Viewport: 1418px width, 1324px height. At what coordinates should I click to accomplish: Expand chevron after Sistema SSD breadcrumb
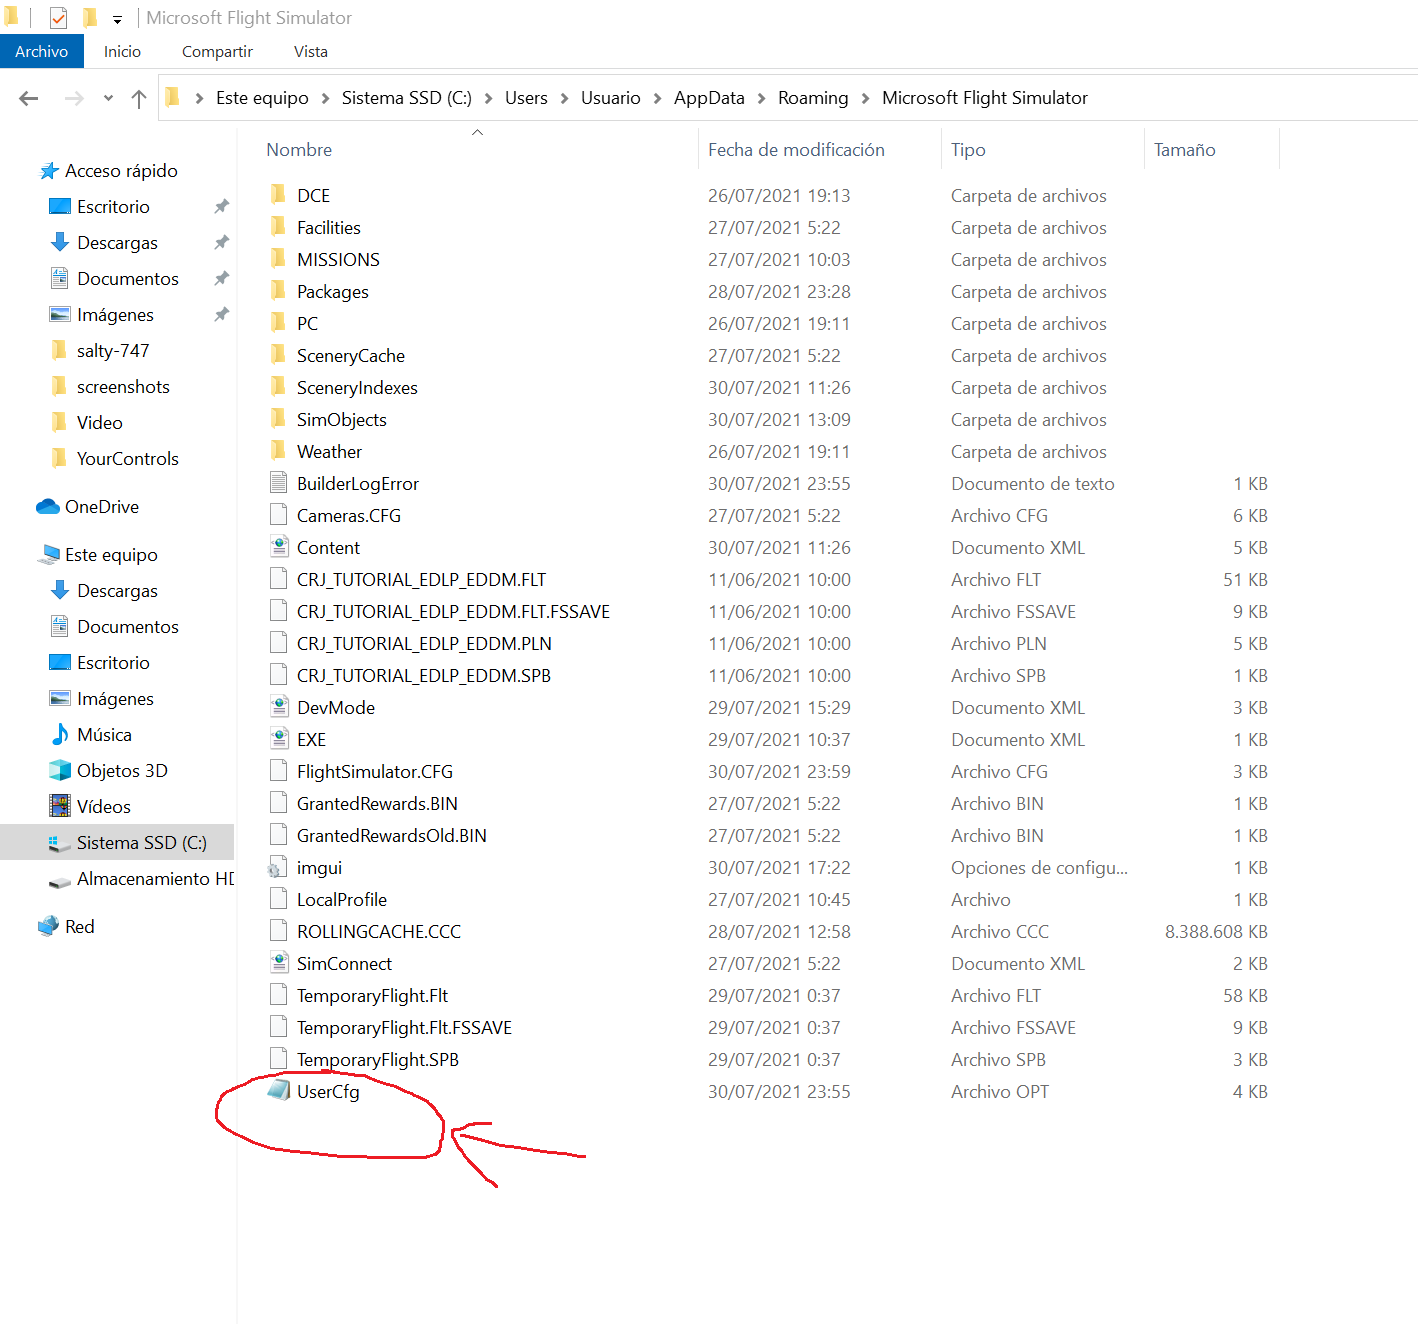489,98
